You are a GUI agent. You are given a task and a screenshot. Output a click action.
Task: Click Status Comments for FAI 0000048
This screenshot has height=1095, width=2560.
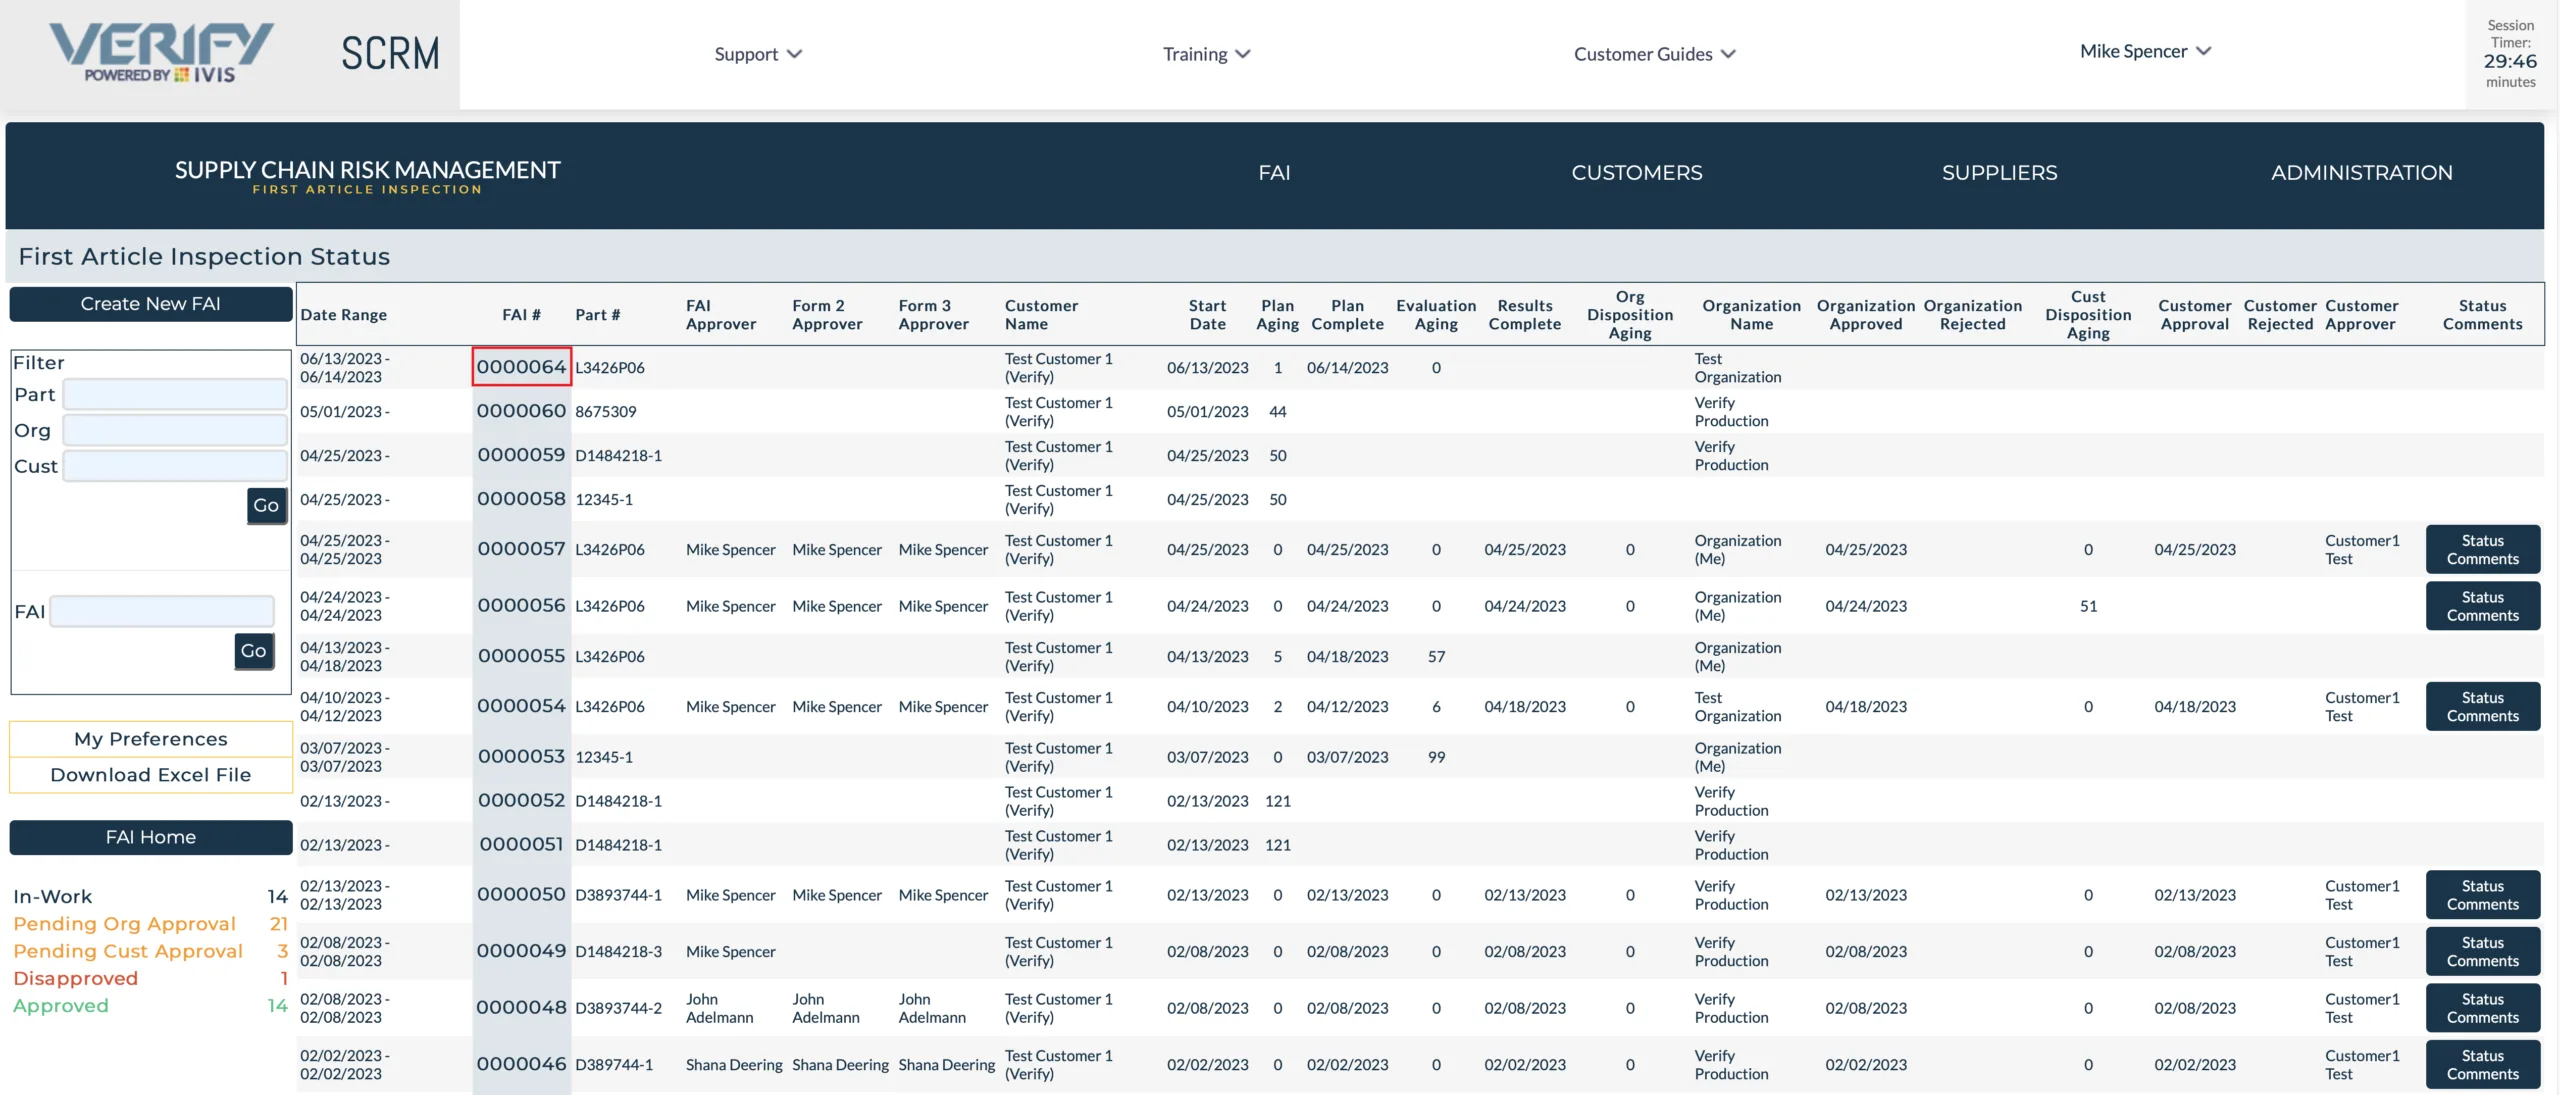(2482, 1008)
